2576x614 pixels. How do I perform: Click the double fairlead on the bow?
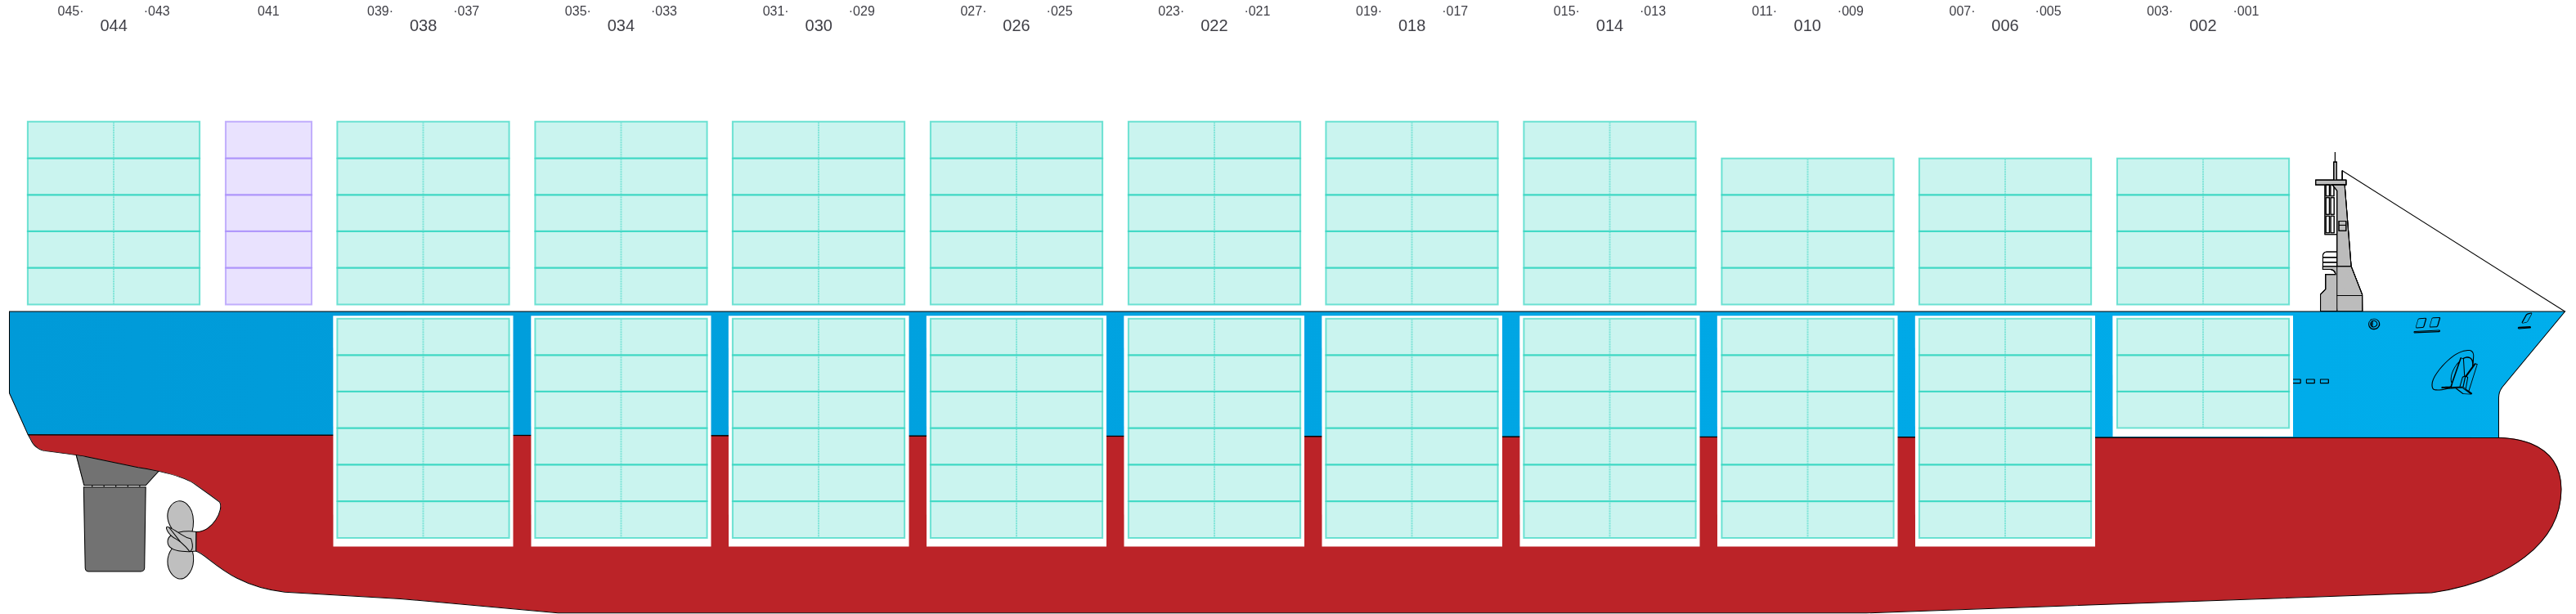pyautogui.click(x=2427, y=324)
